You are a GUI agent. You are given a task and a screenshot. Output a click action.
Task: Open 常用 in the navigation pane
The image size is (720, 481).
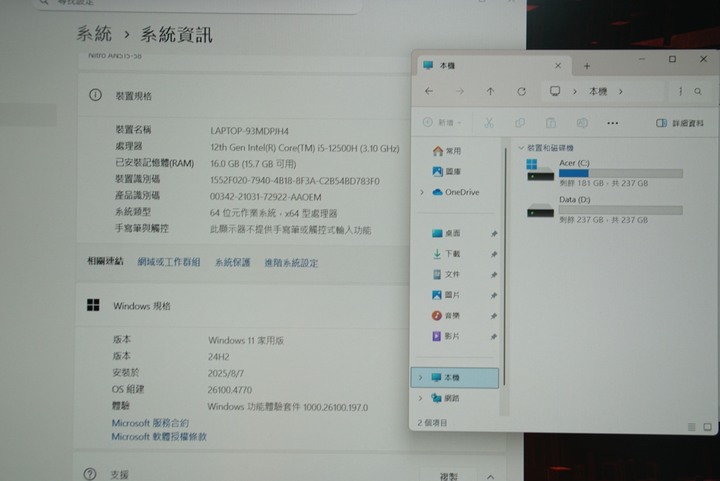point(447,151)
